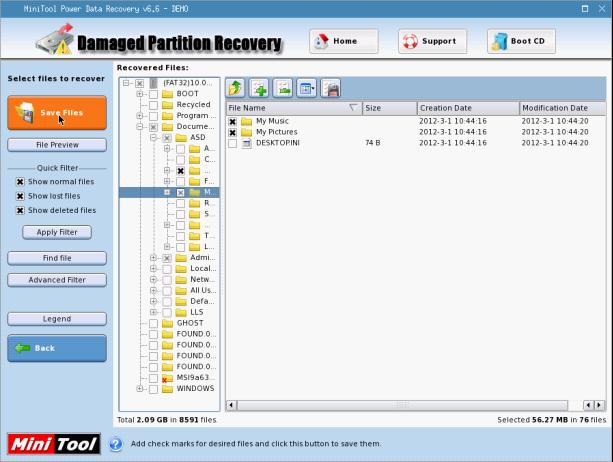The image size is (613, 462).
Task: Click the blue help question mark icon
Action: (116, 444)
